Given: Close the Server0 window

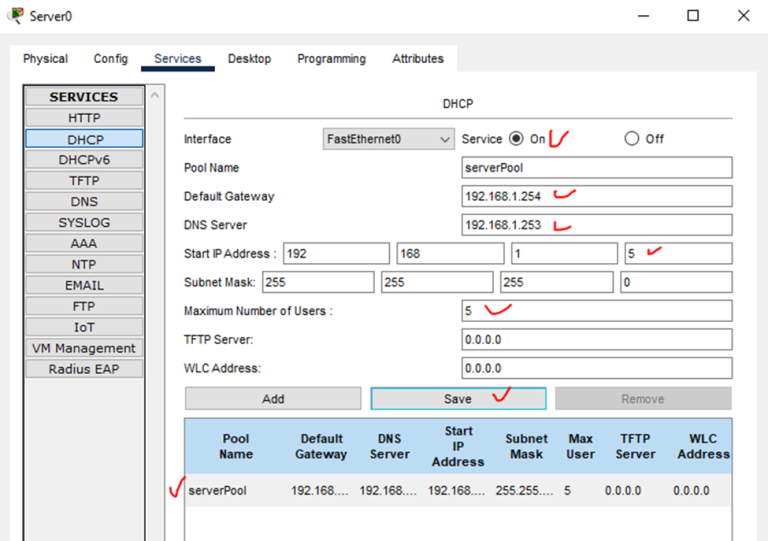Looking at the screenshot, I should (x=744, y=16).
